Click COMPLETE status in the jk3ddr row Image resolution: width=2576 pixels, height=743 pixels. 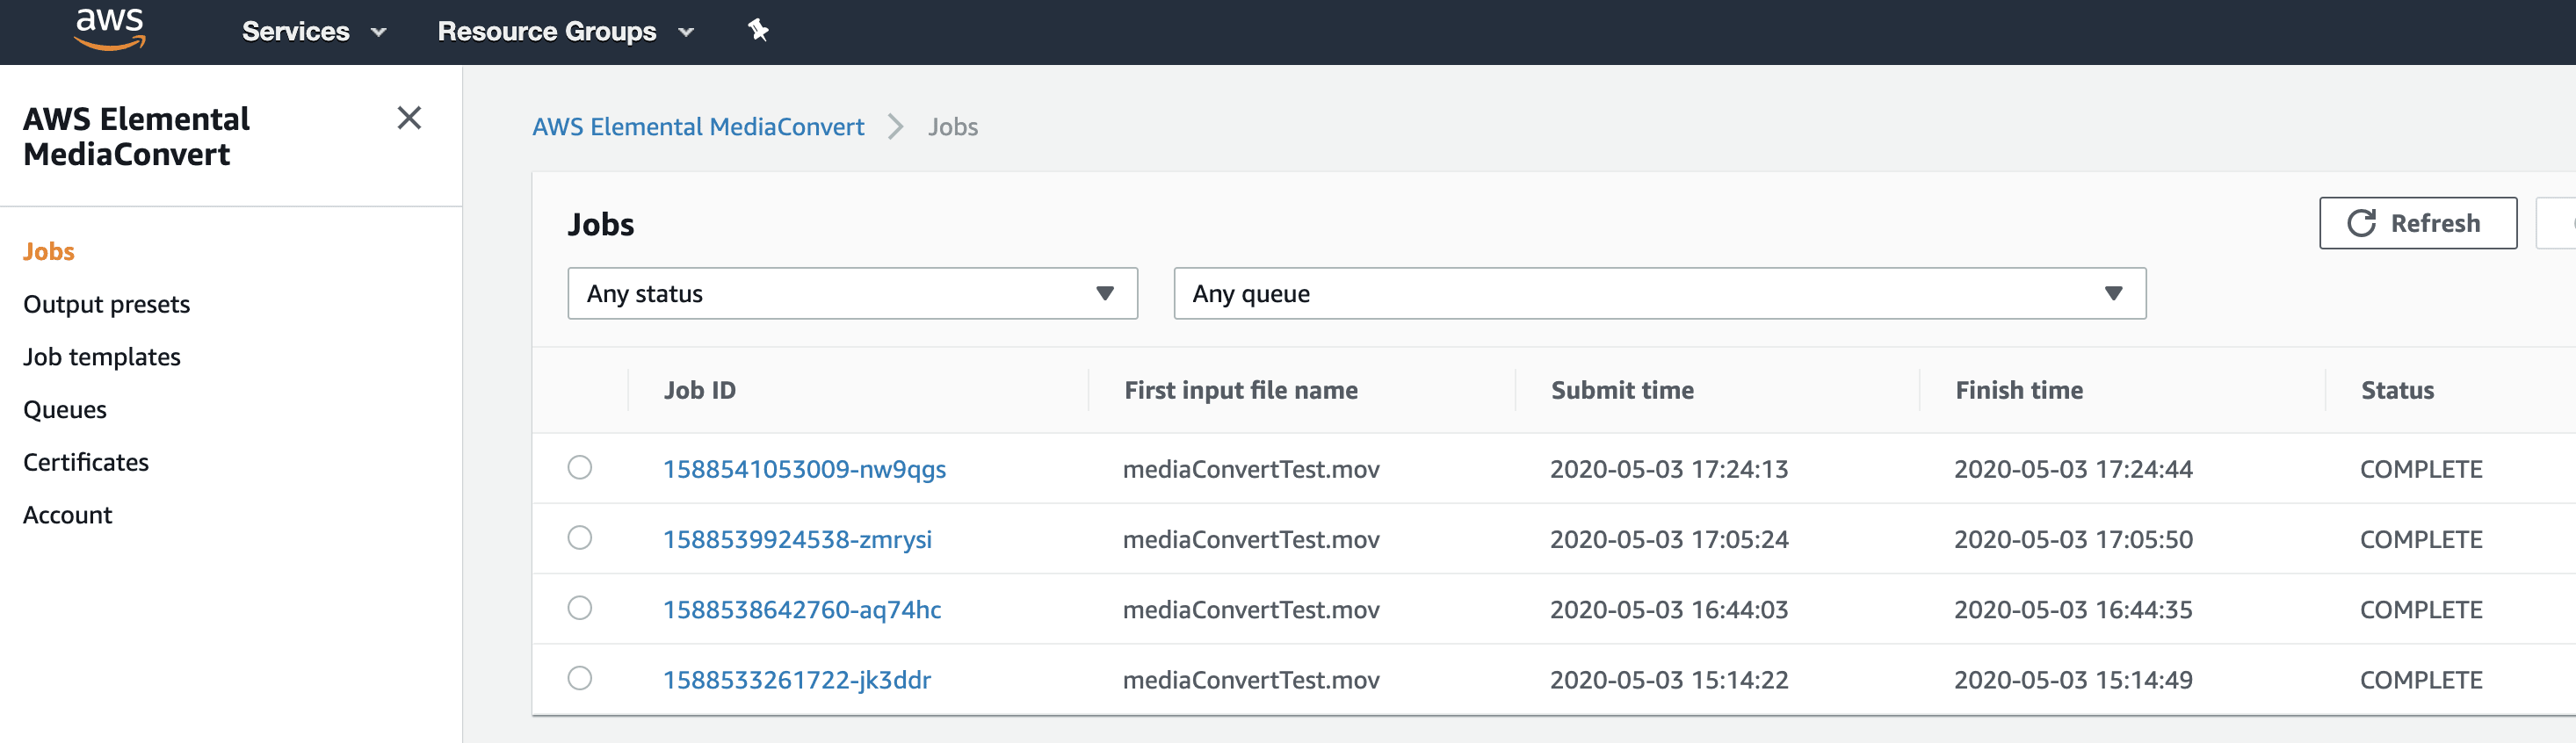click(x=2421, y=679)
